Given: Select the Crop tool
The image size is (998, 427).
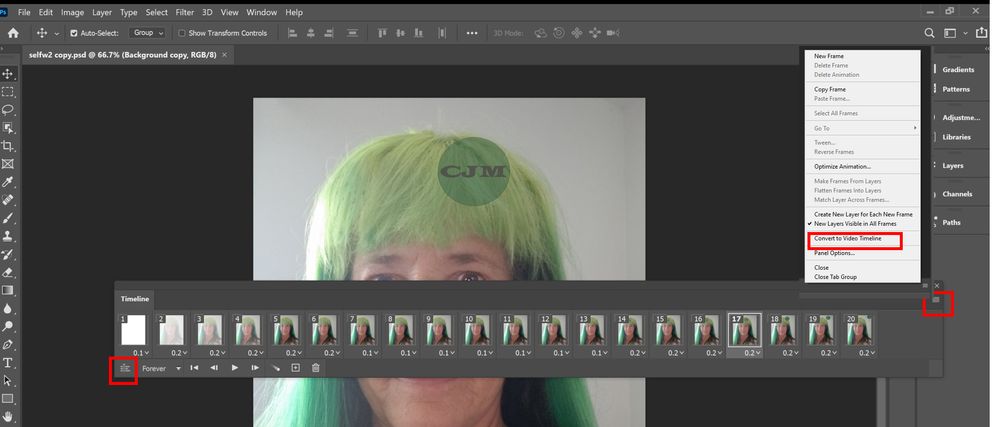Looking at the screenshot, I should pos(8,146).
